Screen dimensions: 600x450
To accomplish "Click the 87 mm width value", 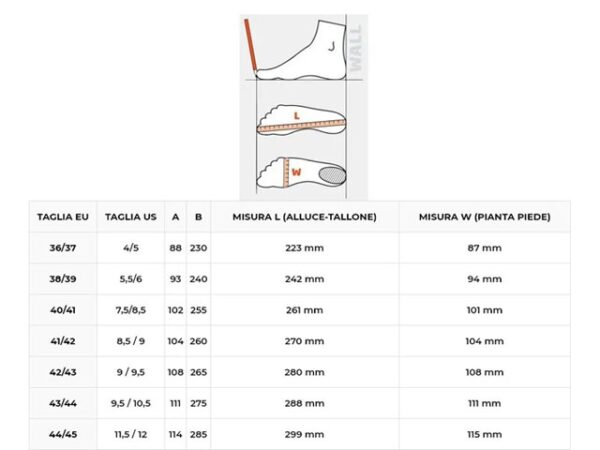I will [485, 248].
